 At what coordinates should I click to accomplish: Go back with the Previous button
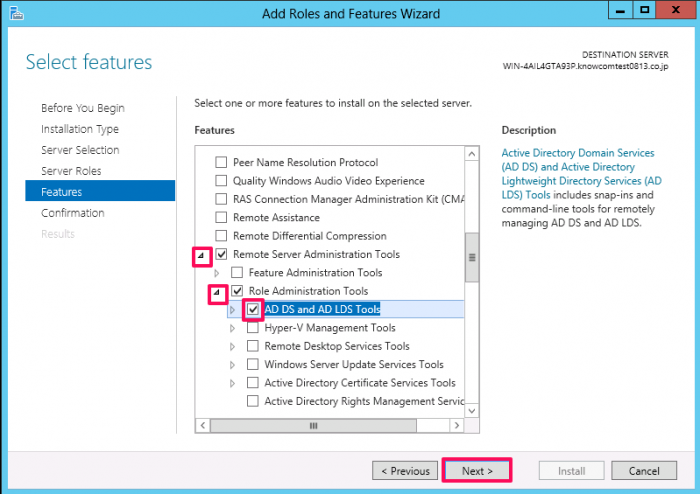[405, 470]
